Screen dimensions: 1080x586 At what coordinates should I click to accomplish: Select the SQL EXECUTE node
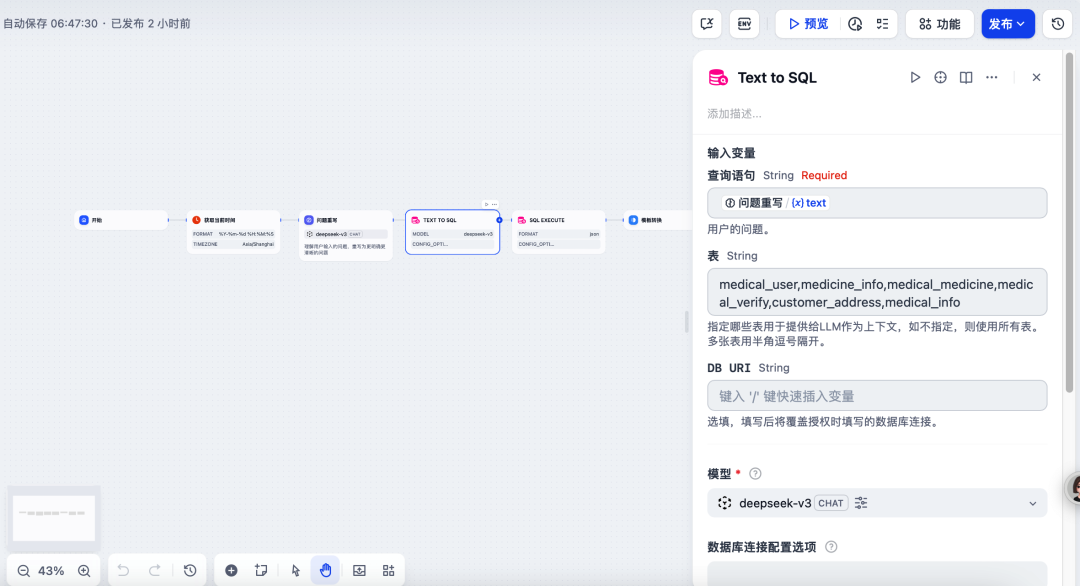[559, 232]
